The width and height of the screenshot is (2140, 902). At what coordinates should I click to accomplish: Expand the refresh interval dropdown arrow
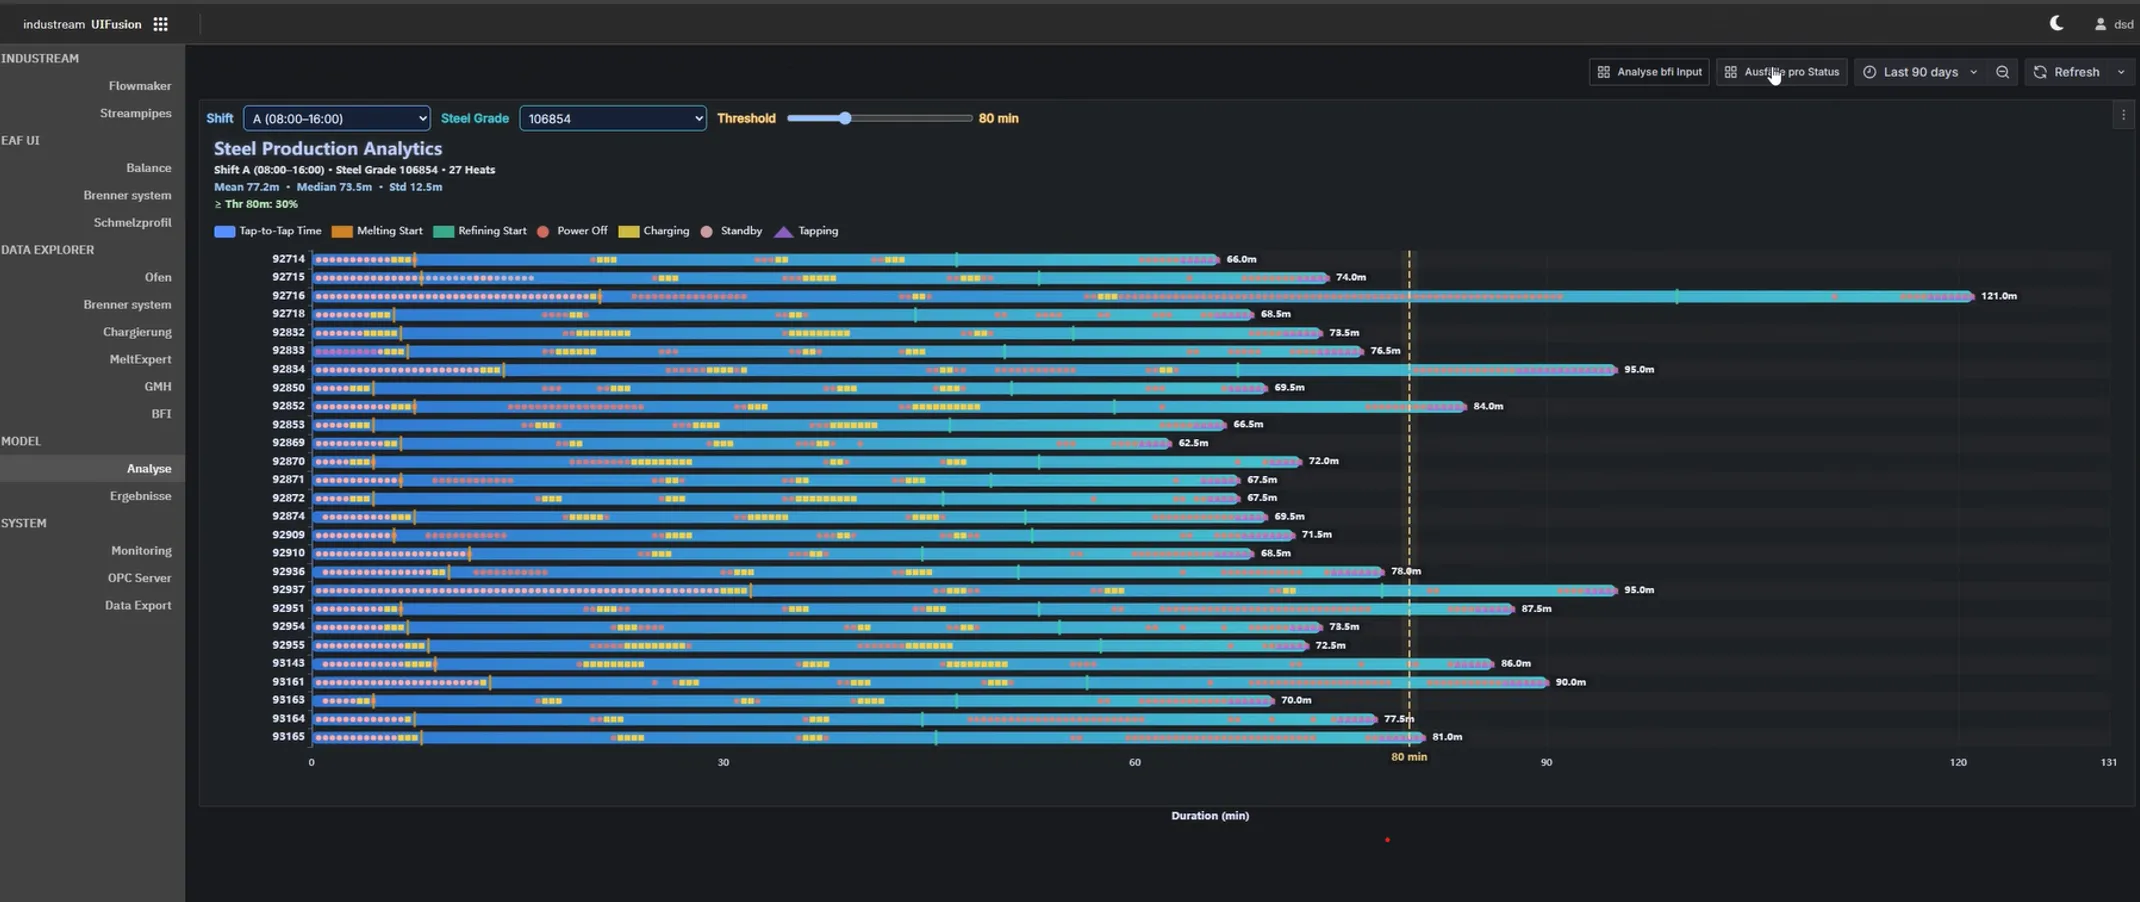pyautogui.click(x=2120, y=72)
